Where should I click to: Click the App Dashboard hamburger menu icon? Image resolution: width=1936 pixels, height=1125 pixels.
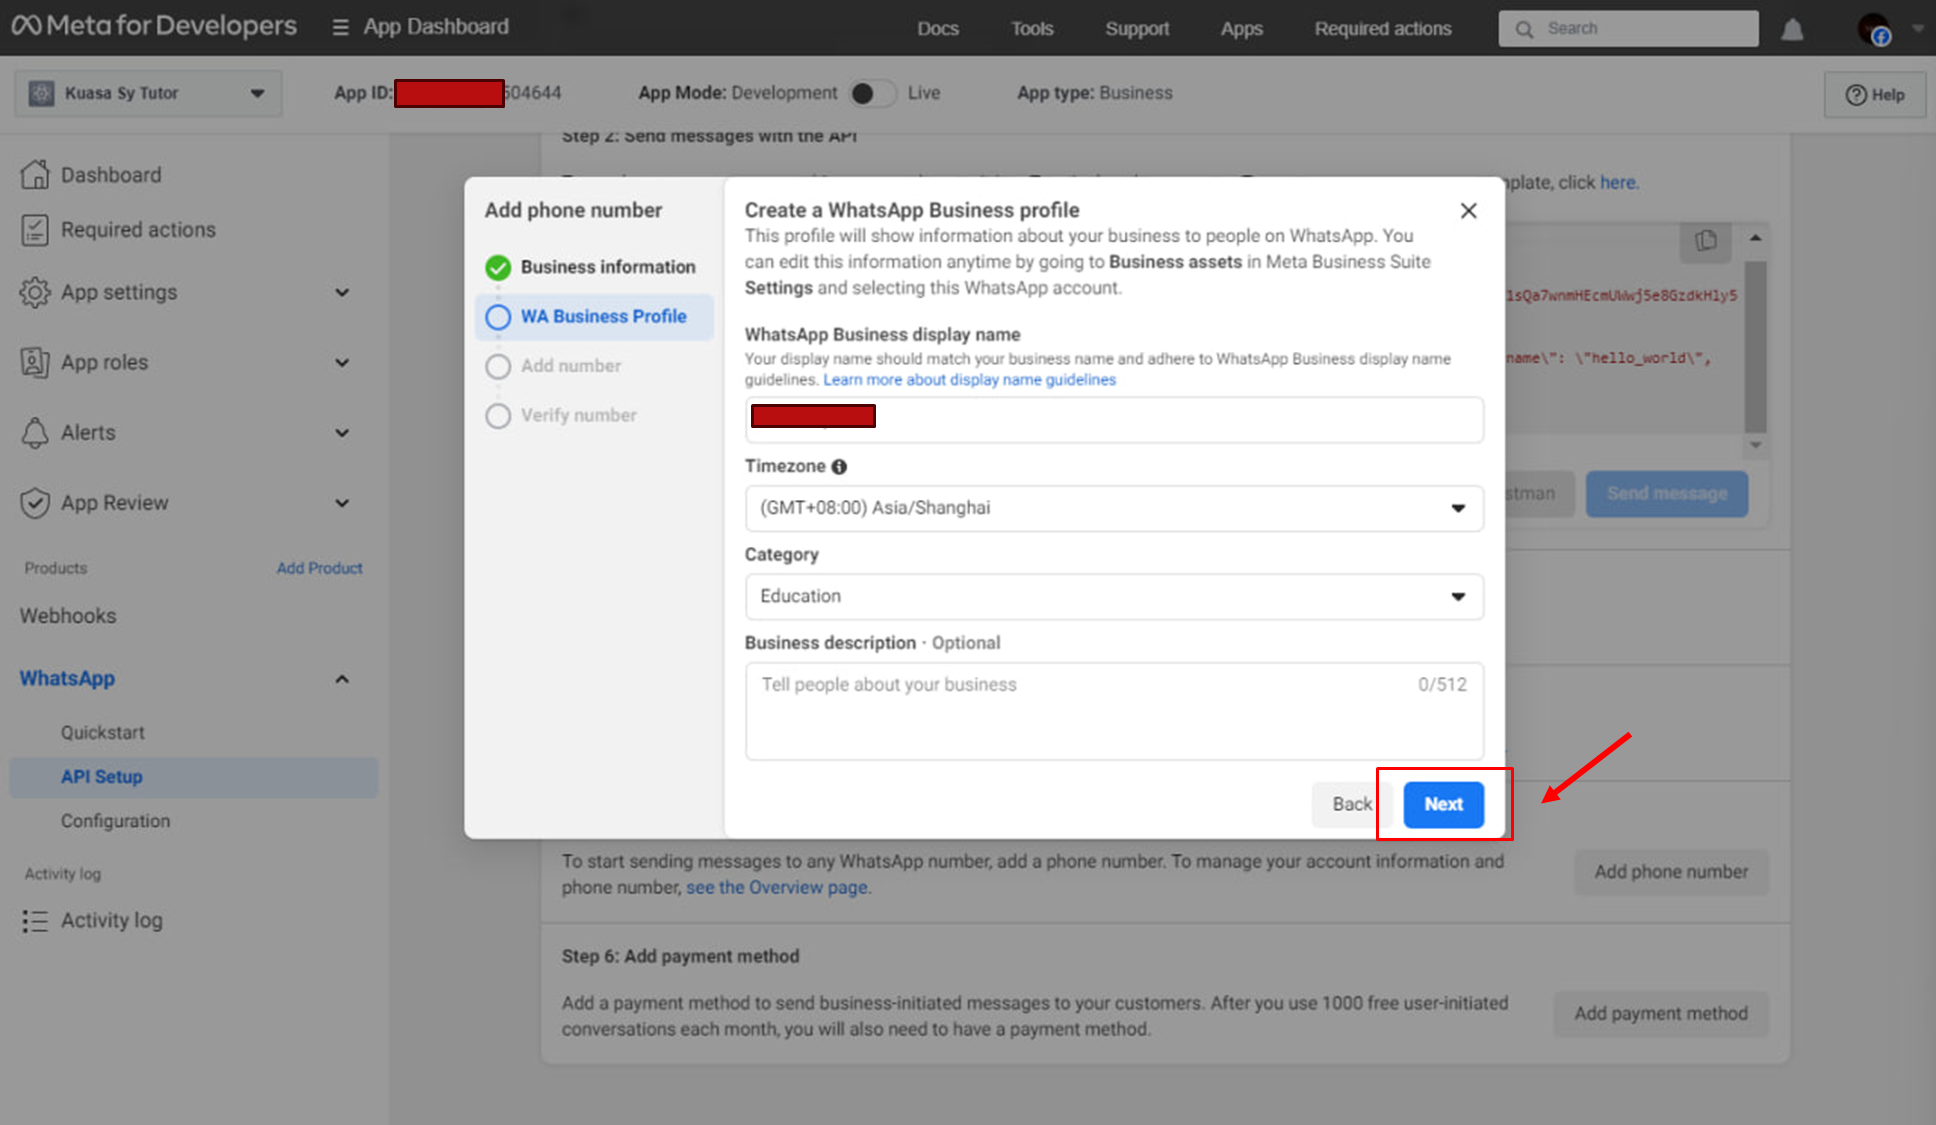pos(341,28)
